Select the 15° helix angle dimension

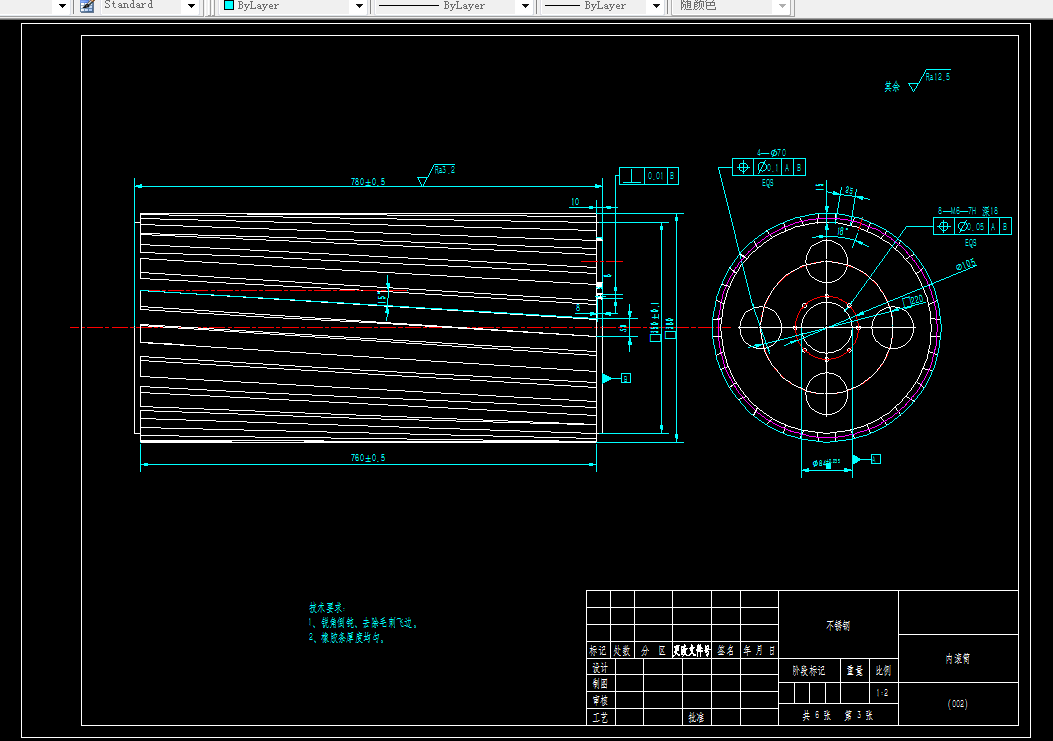tap(383, 298)
